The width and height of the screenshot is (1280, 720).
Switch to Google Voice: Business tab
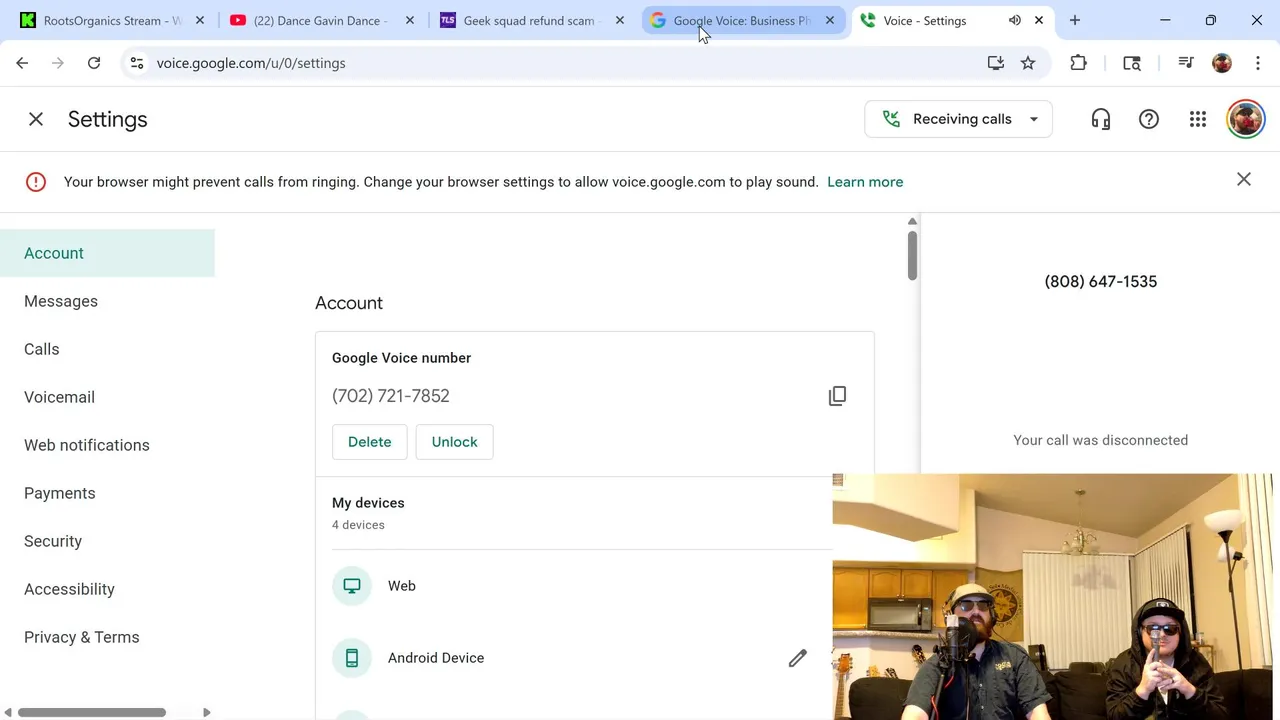click(742, 20)
